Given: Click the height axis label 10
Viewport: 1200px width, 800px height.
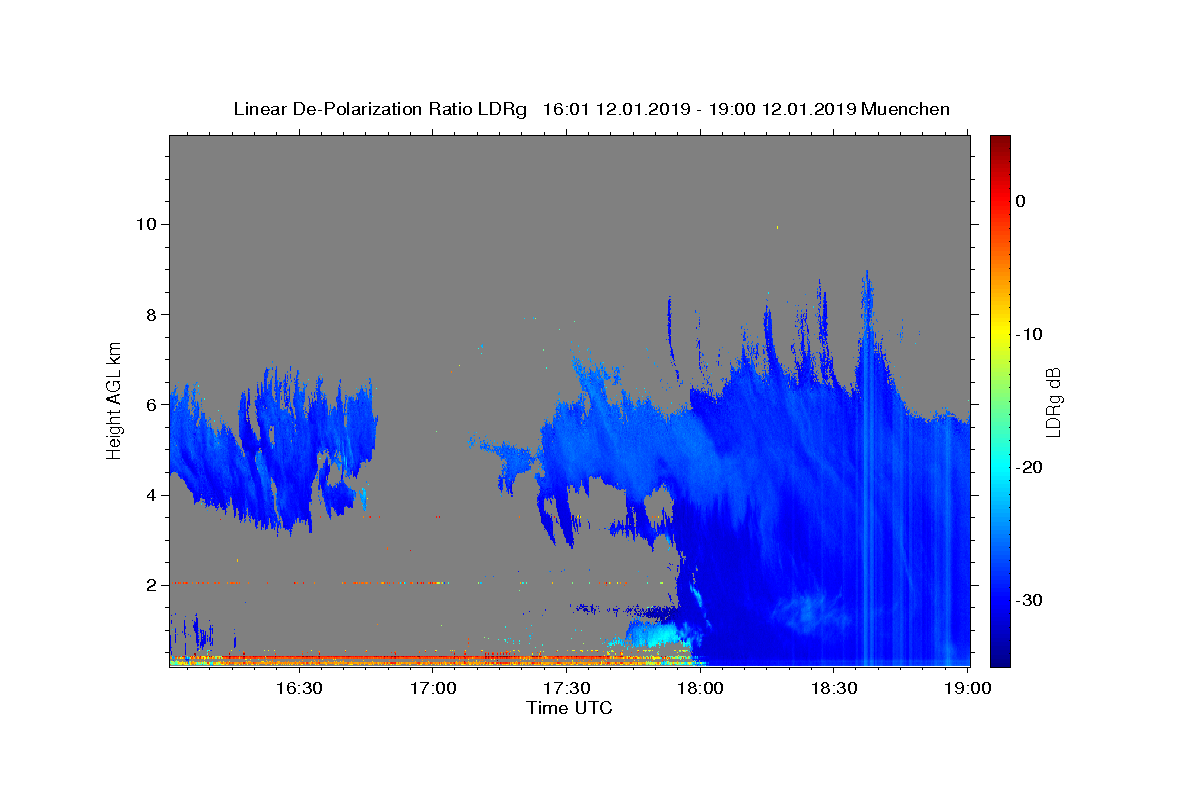Looking at the screenshot, I should pyautogui.click(x=147, y=224).
